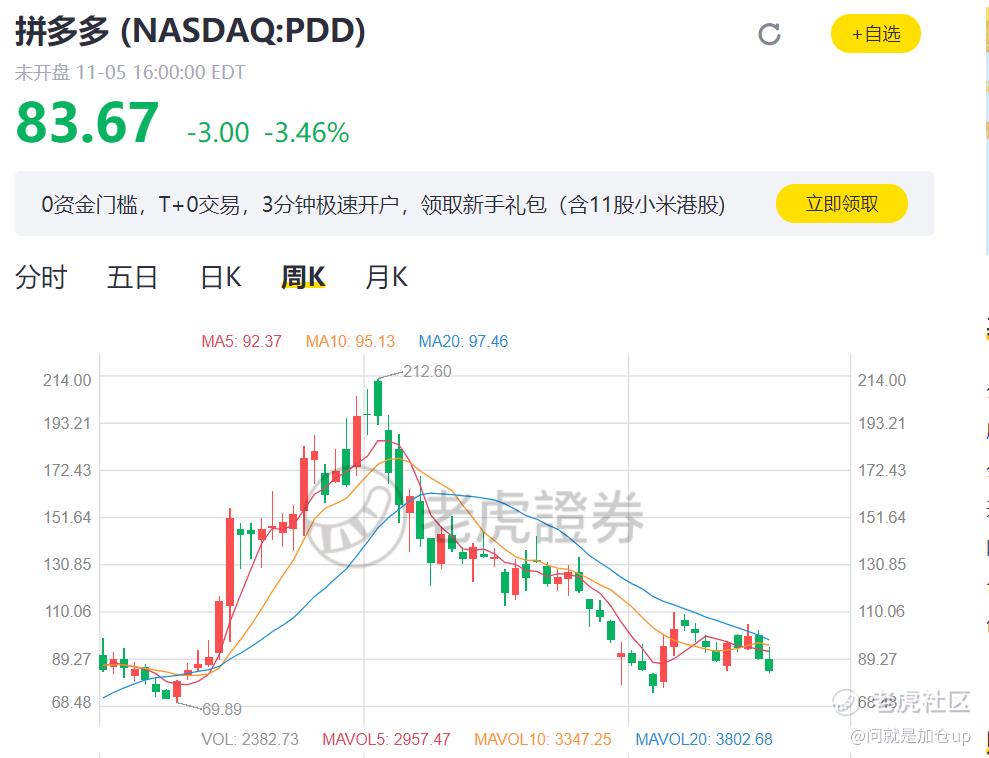This screenshot has height=758, width=989.
Task: Click the left axis 89.27 label
Action: click(71, 659)
